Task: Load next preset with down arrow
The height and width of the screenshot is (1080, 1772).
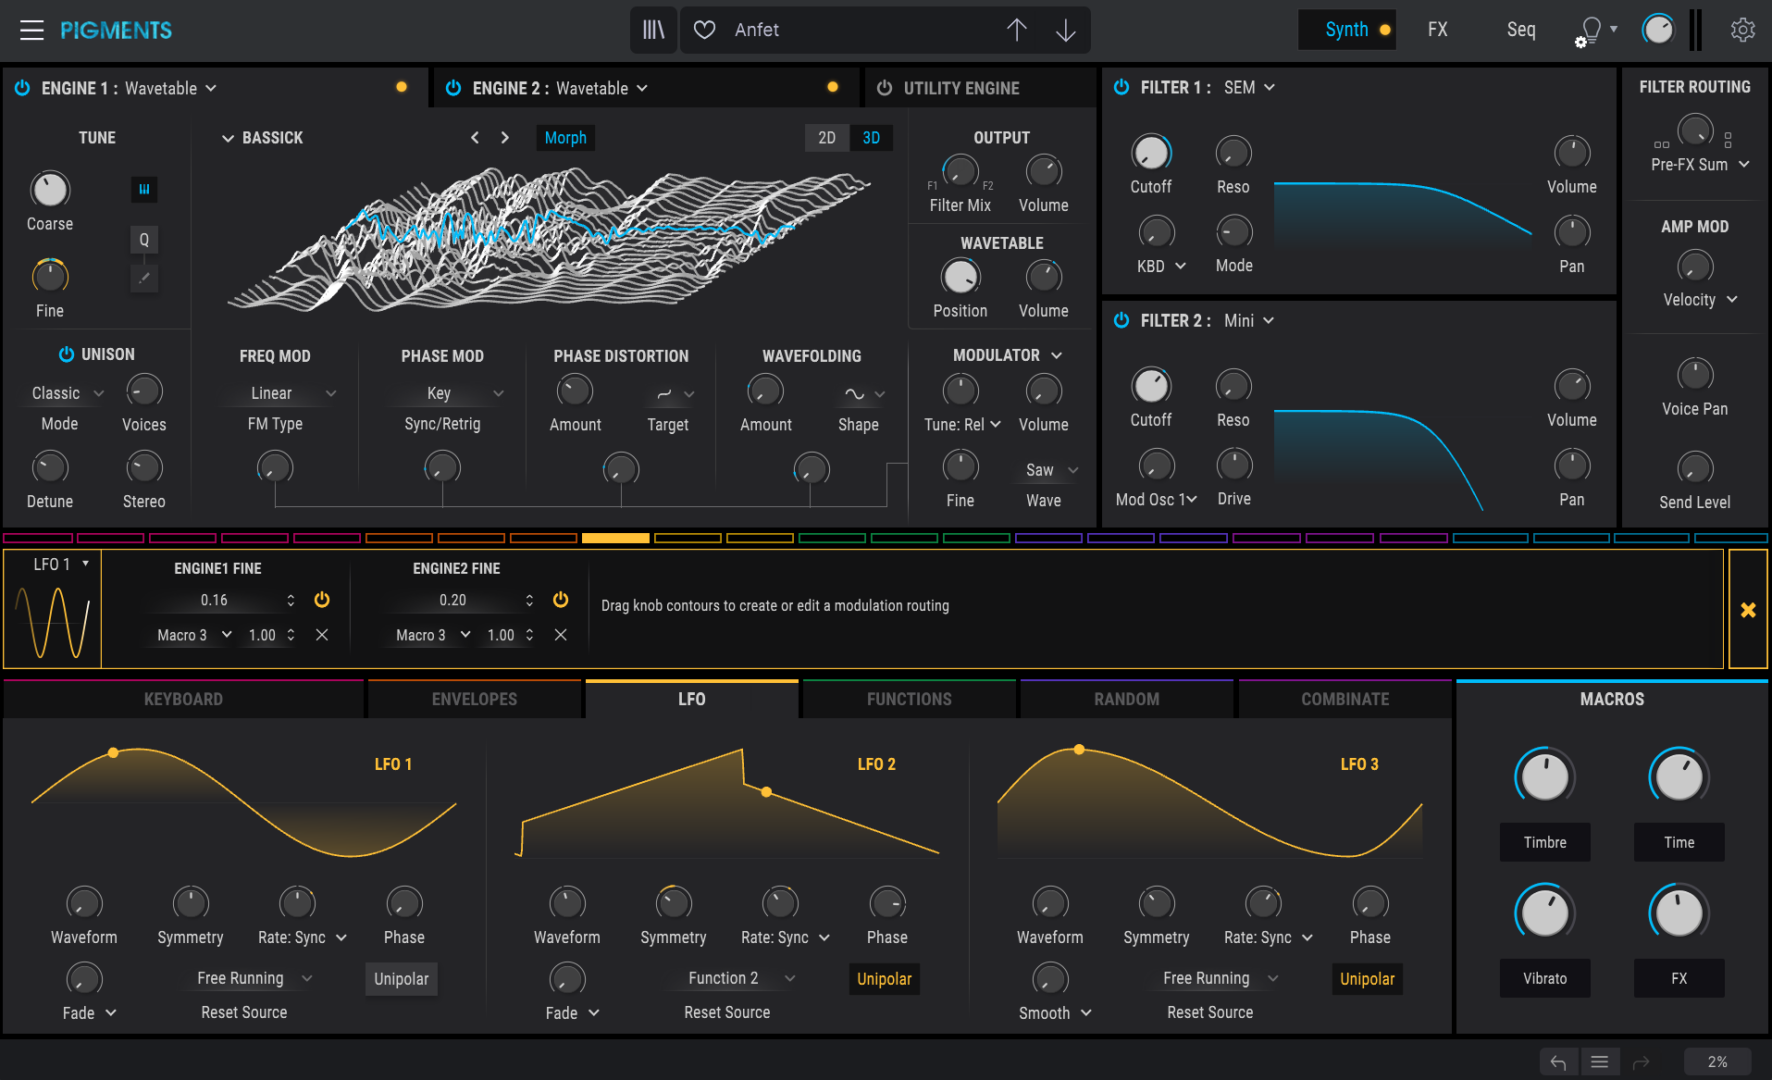Action: 1066,30
